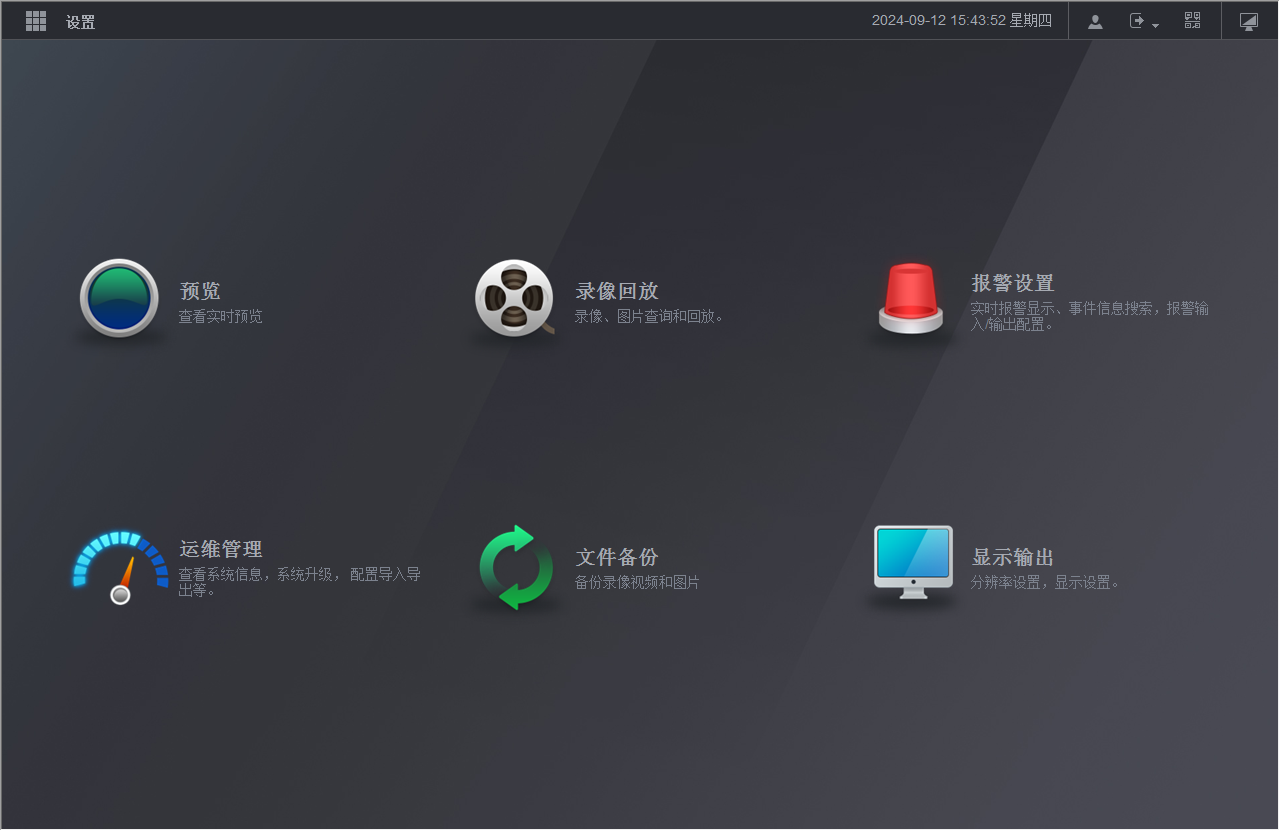
Task: Click the 文件备份 title label
Action: pos(617,557)
